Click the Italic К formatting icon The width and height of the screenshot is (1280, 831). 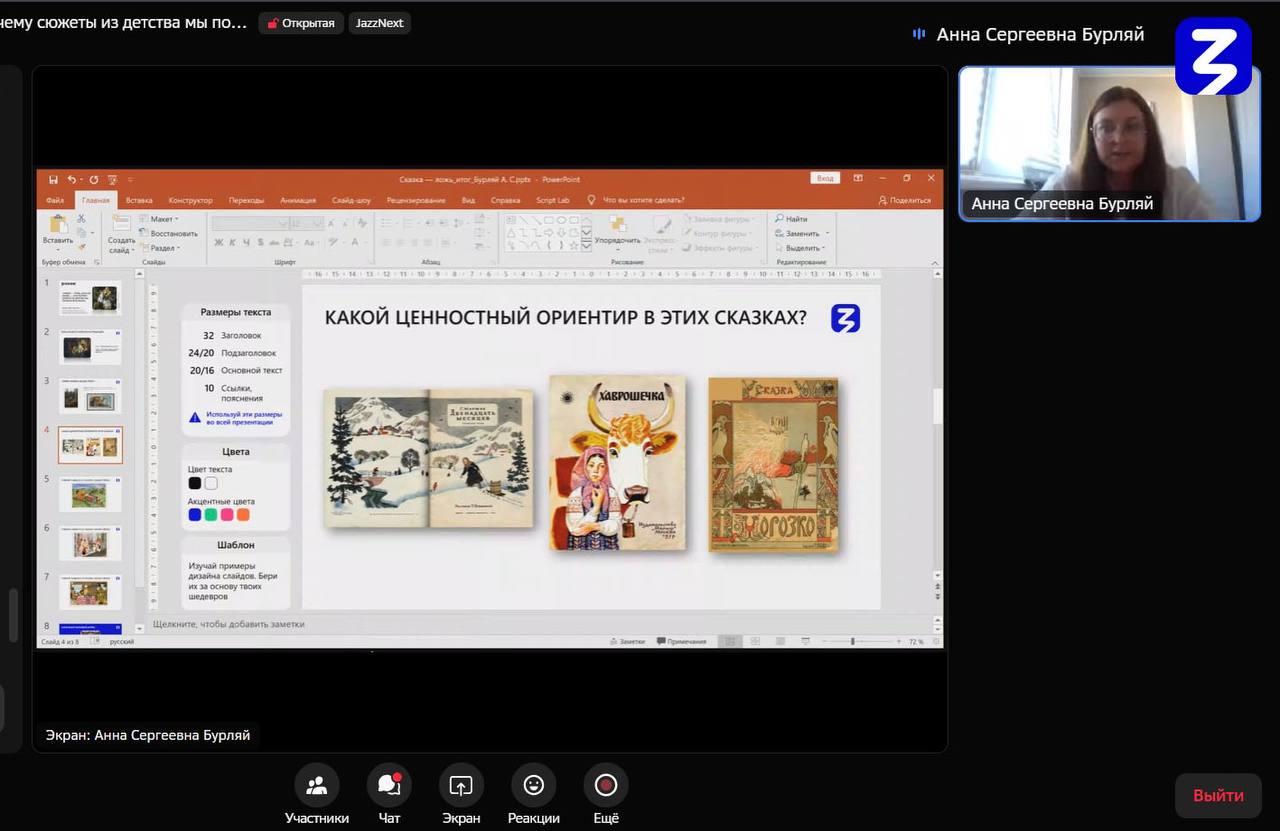click(x=233, y=242)
